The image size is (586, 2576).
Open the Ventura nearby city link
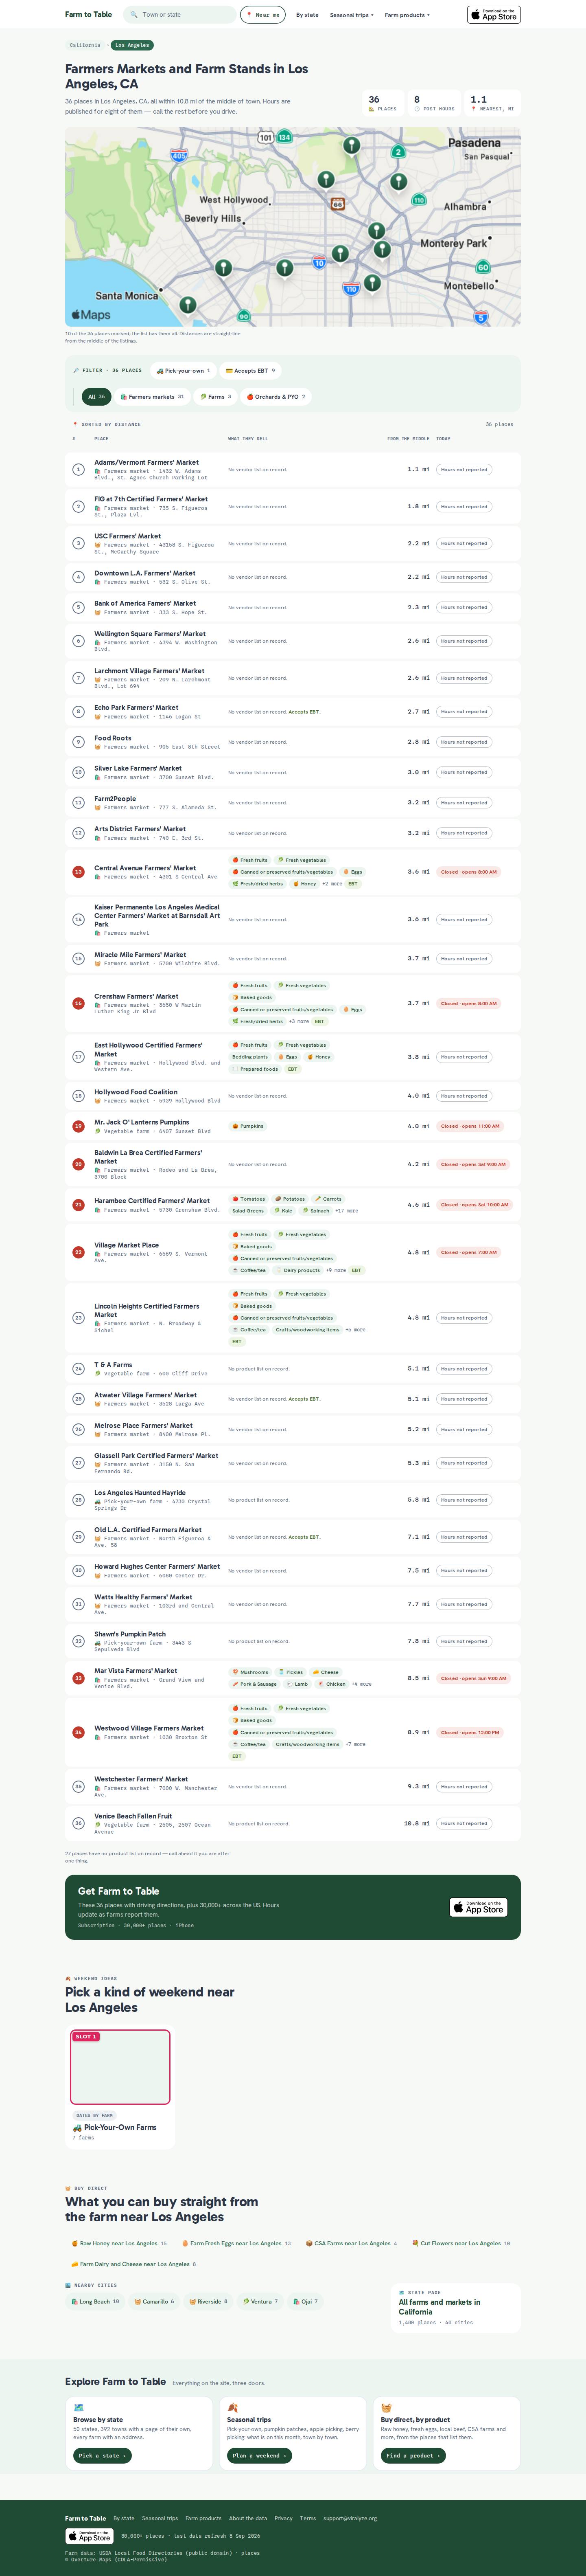click(261, 2301)
